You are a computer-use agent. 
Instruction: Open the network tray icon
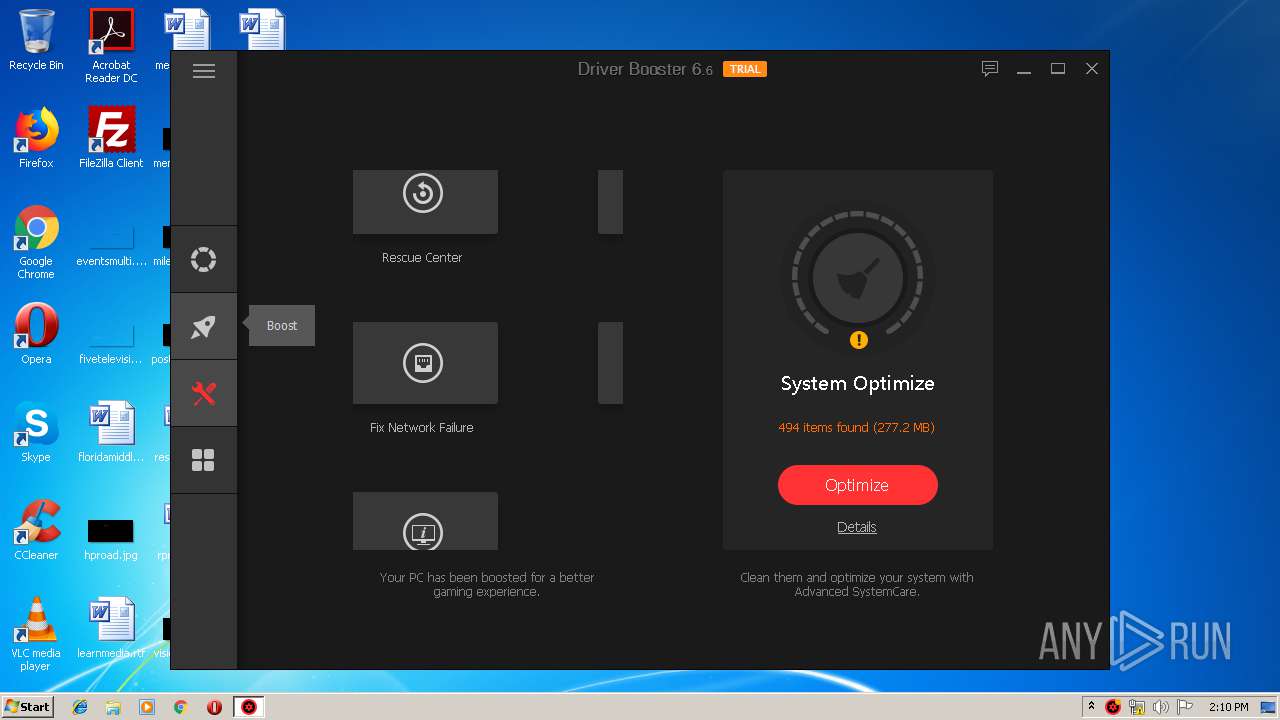[1137, 707]
